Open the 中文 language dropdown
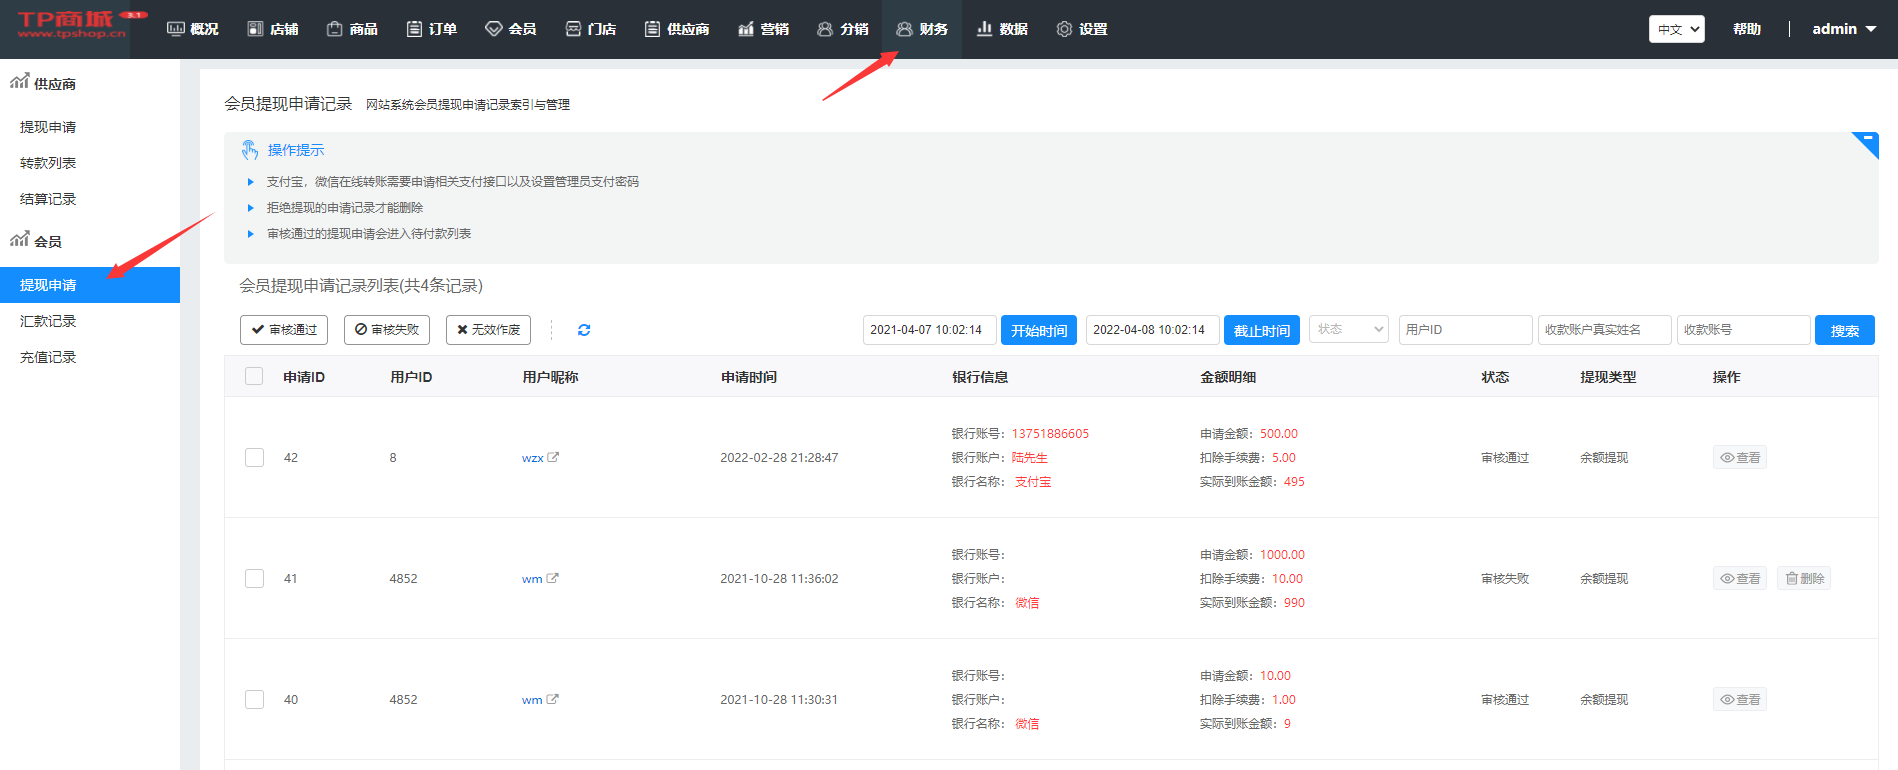Viewport: 1898px width, 770px height. tap(1676, 29)
